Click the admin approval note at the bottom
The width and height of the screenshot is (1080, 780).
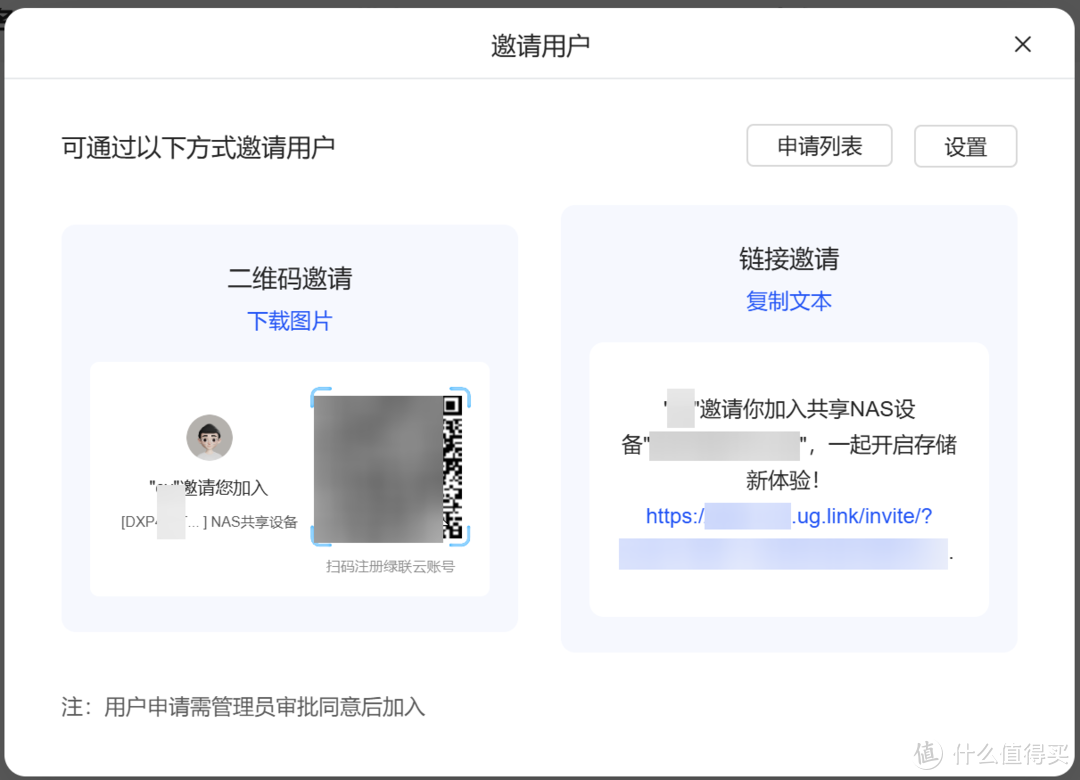pyautogui.click(x=243, y=707)
